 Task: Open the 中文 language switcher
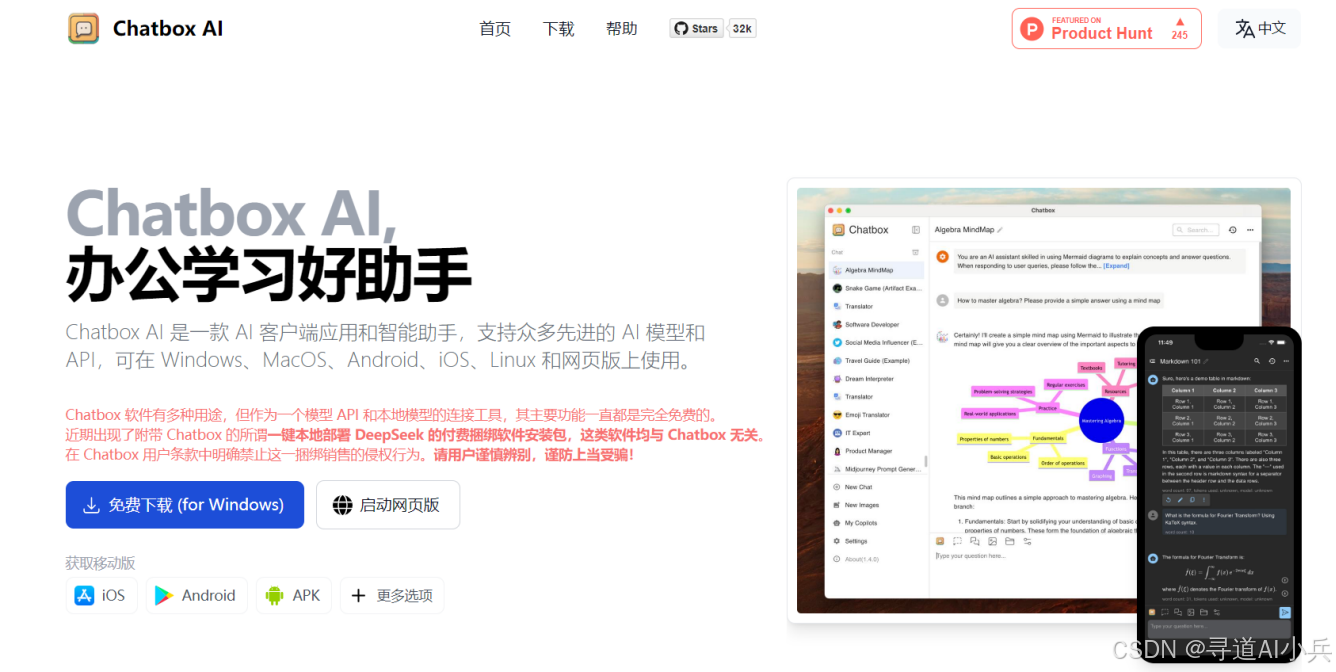pos(1260,29)
